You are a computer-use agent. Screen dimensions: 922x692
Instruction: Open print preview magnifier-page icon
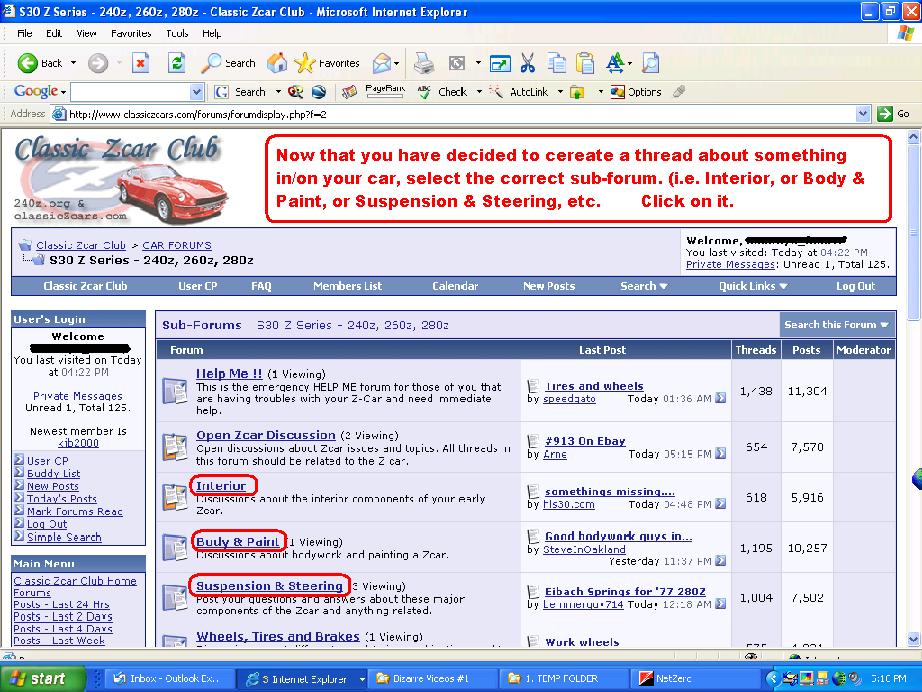click(x=650, y=62)
